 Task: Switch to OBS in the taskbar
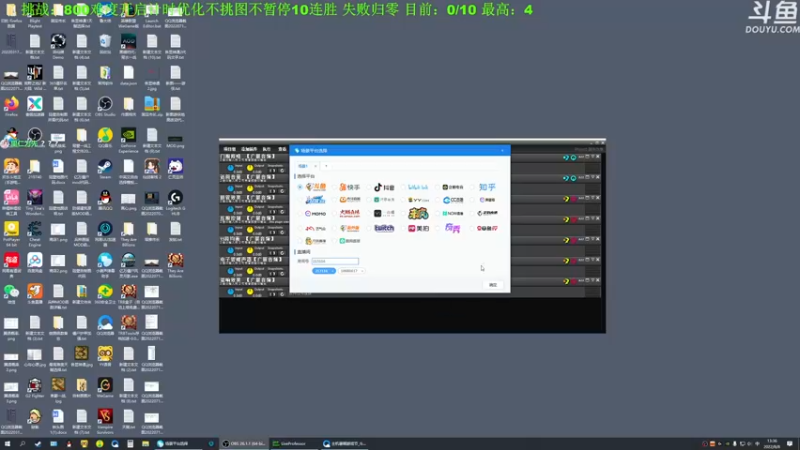coord(244,444)
